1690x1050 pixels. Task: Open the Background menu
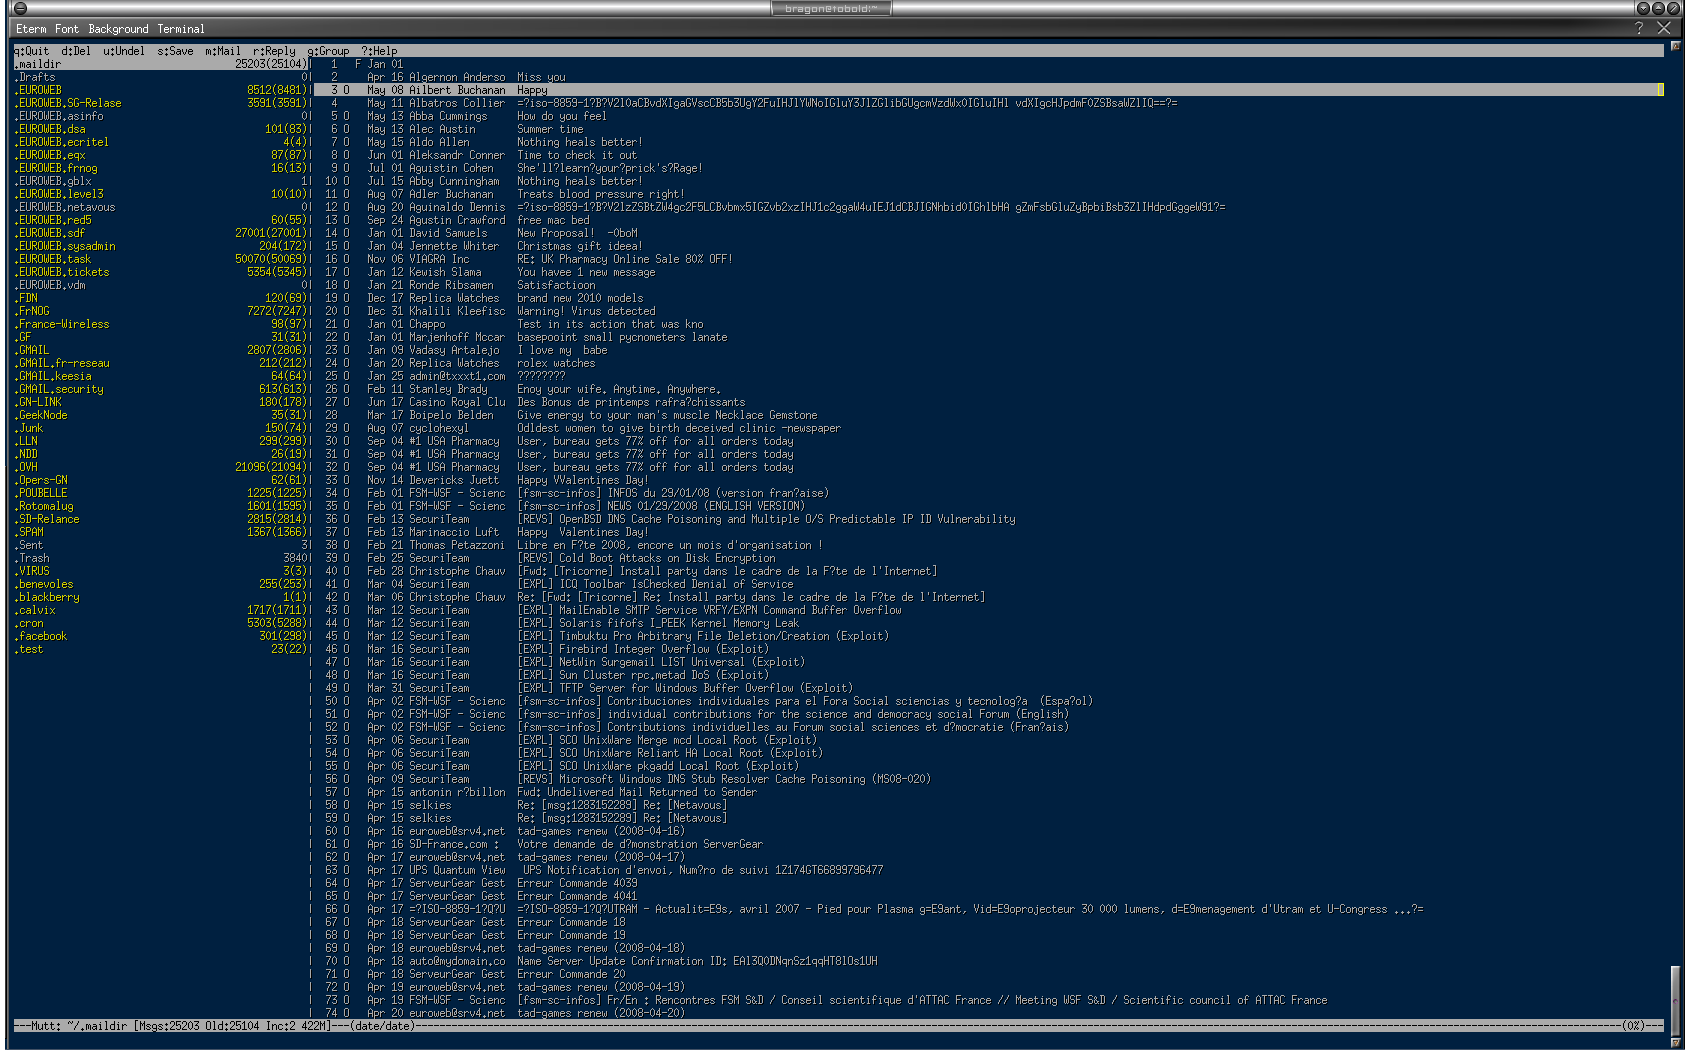(118, 29)
